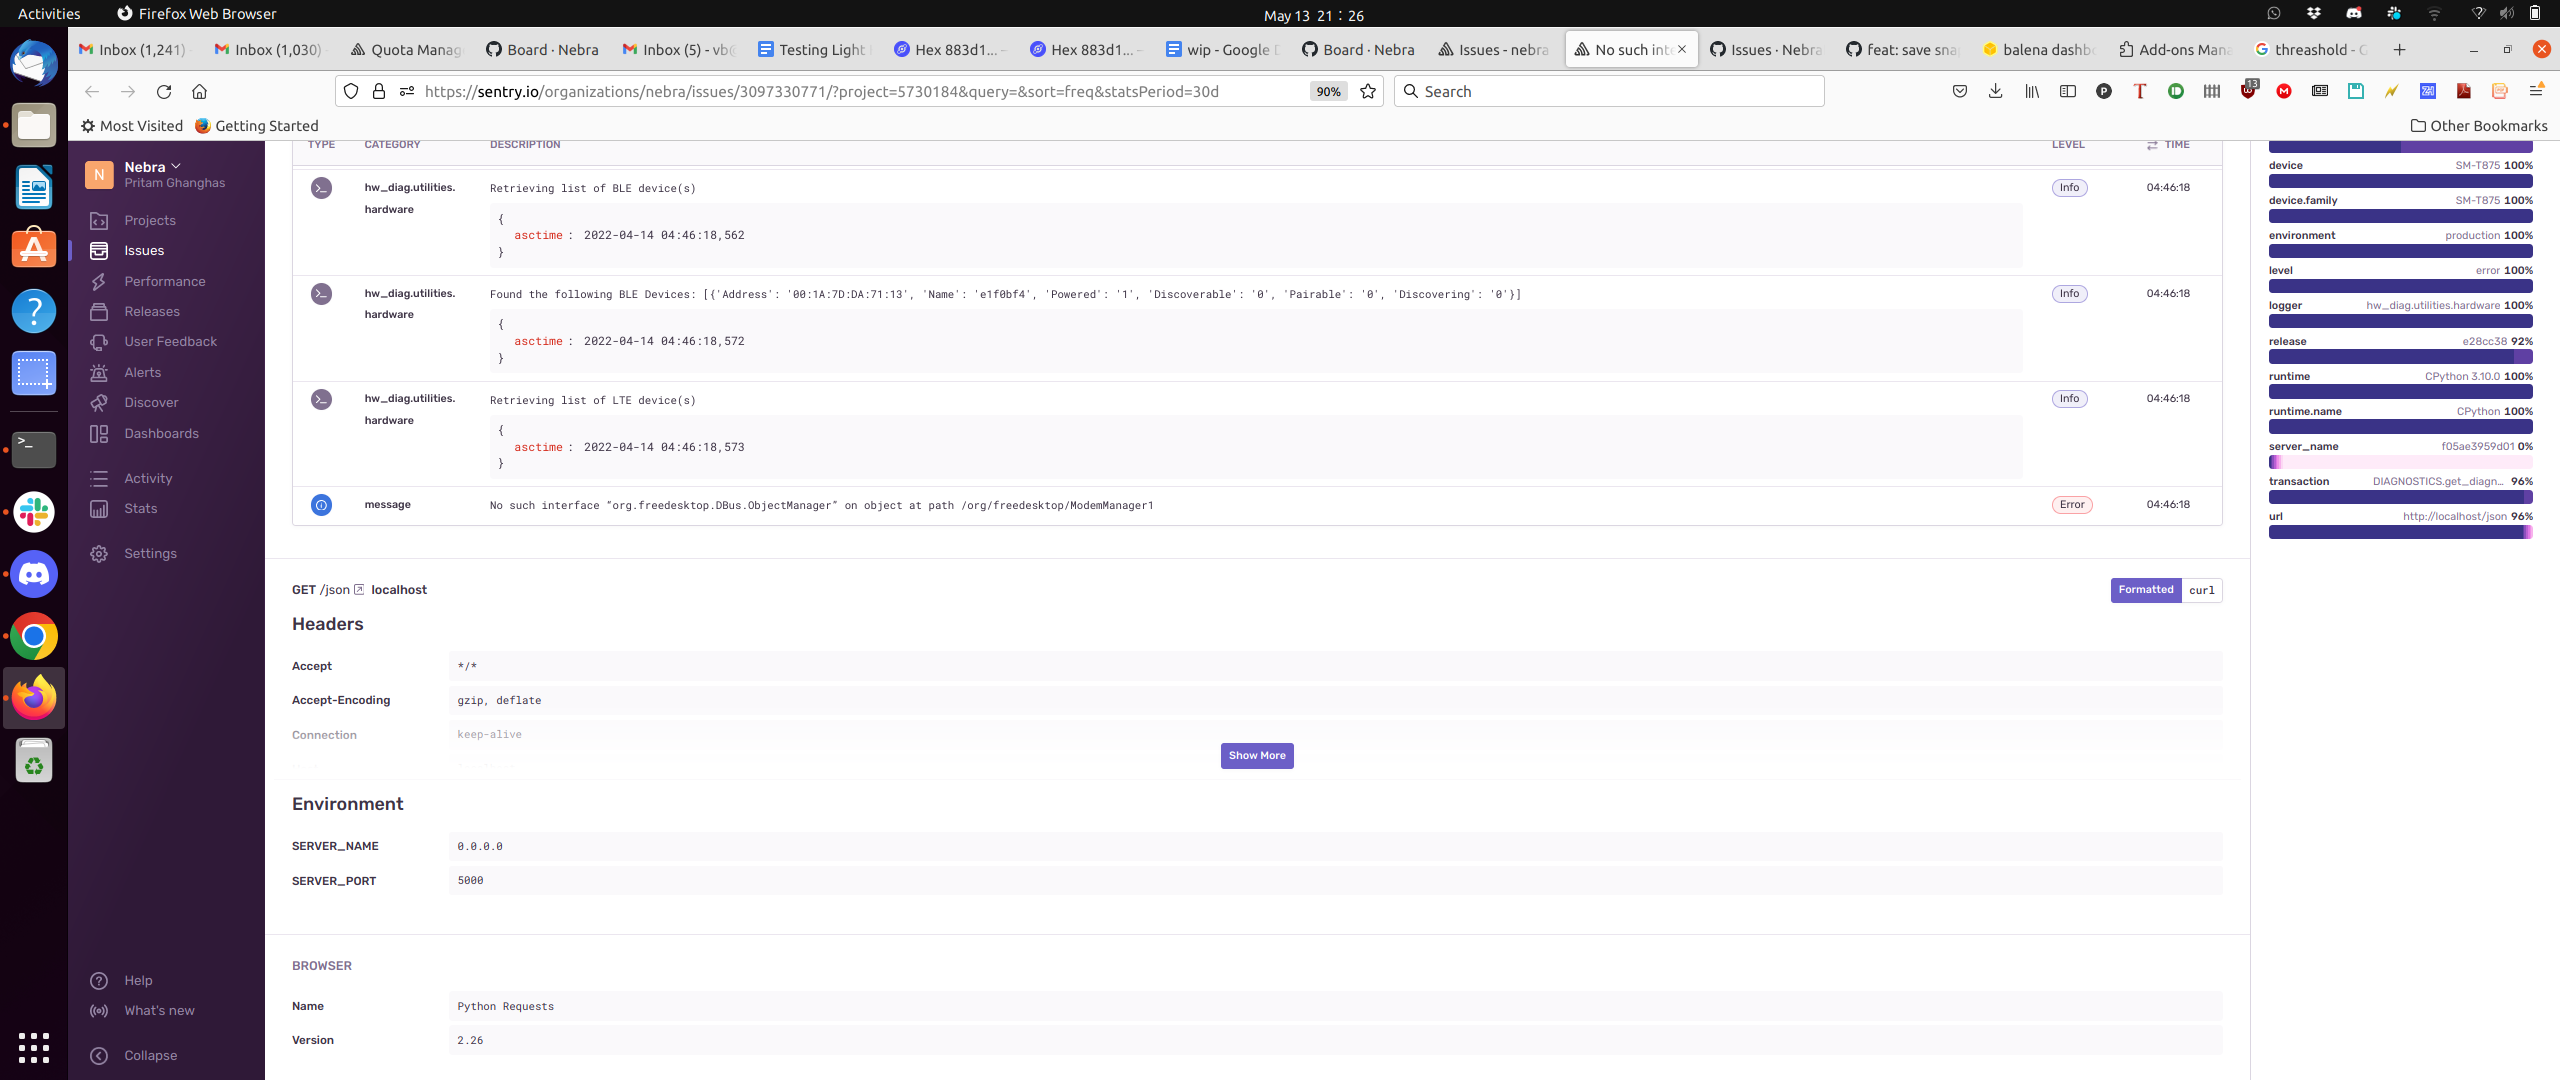Open Activities in the Ubuntu top bar
Viewport: 2560px width, 1080px height.
[x=48, y=13]
